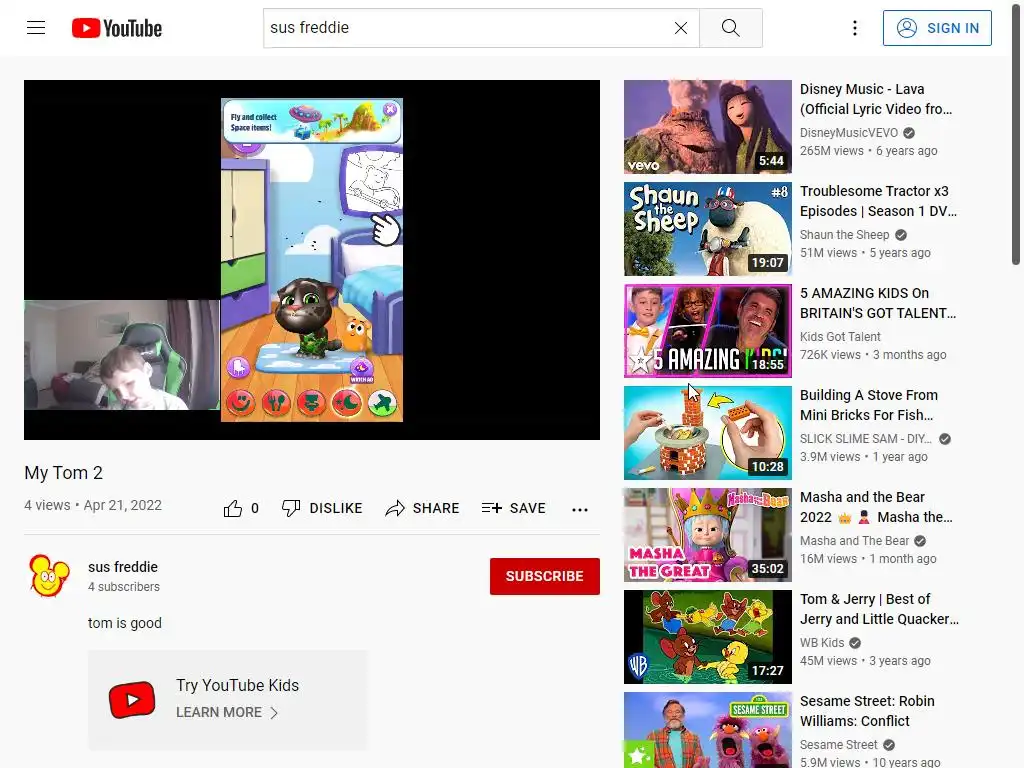Click verified badge next to Masha and The Bear
Image resolution: width=1024 pixels, height=768 pixels.
(x=920, y=541)
